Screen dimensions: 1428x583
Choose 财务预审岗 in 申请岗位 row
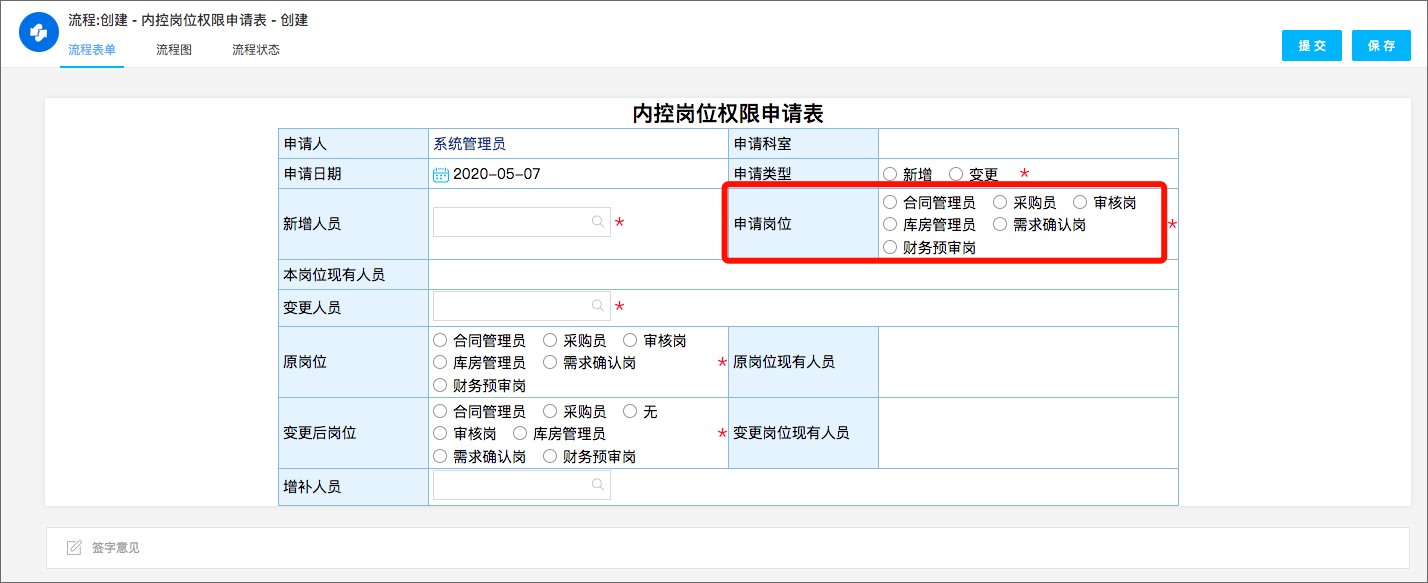[890, 247]
